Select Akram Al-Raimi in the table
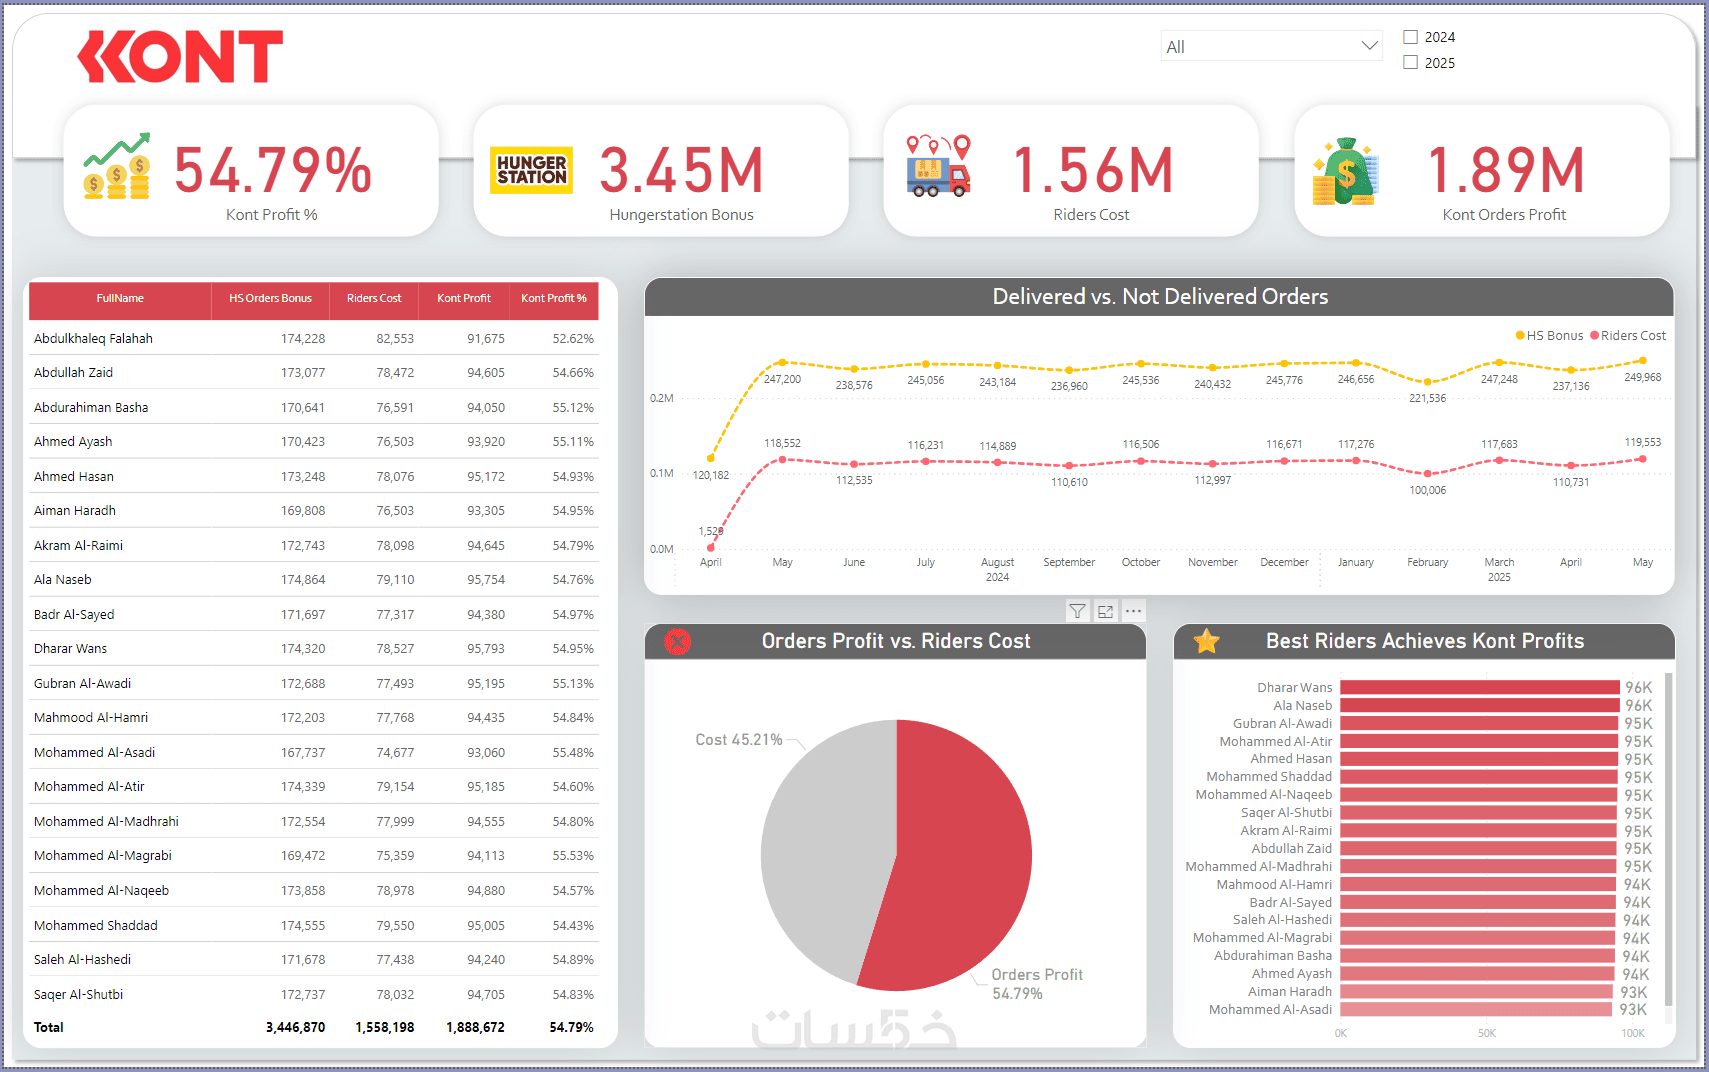Screen dimensions: 1709x1072 pos(78,545)
